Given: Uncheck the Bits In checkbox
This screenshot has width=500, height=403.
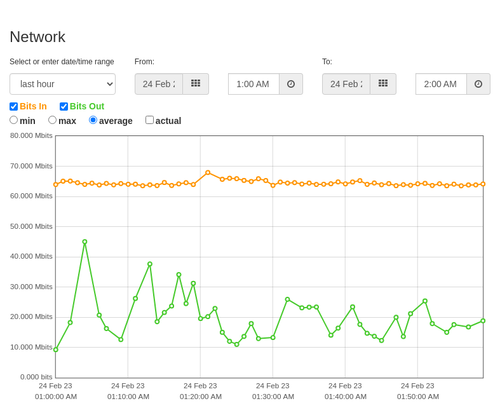Looking at the screenshot, I should (x=14, y=106).
